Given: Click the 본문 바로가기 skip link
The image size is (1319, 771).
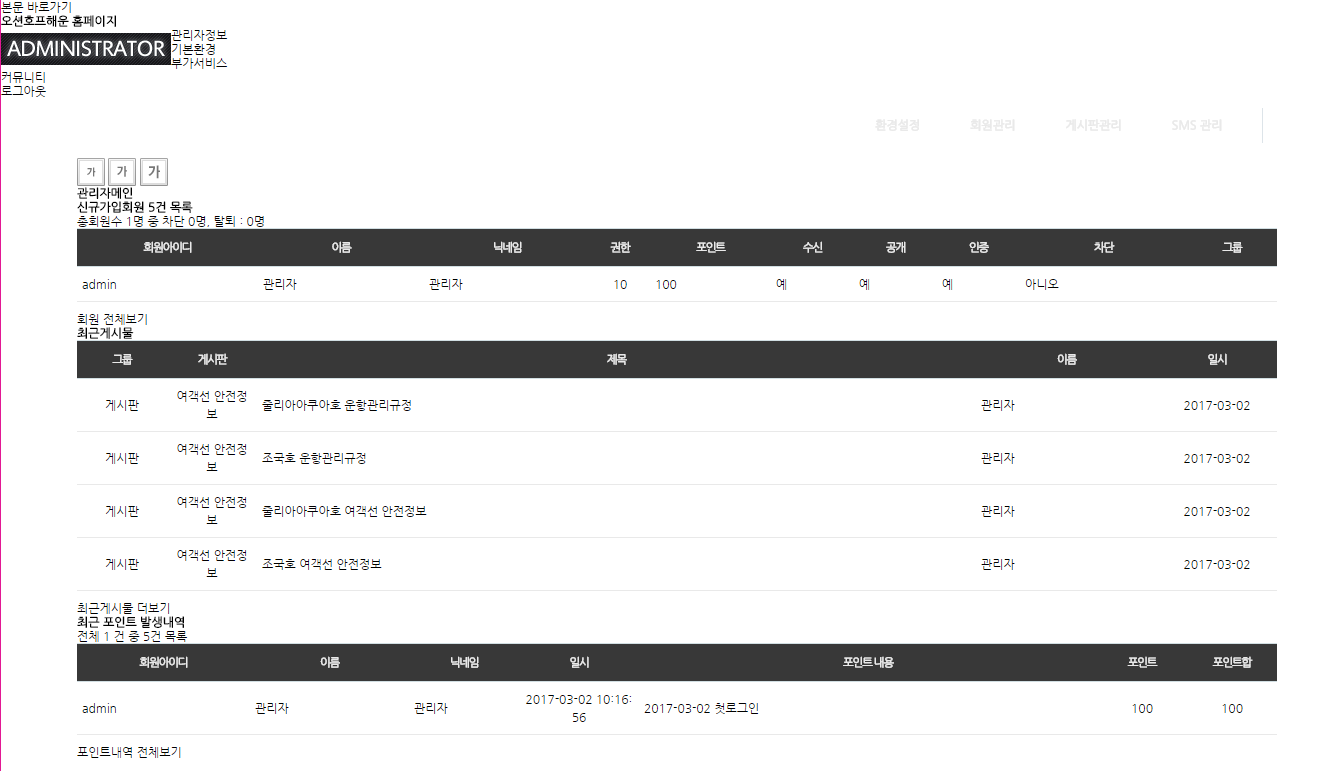Looking at the screenshot, I should coord(37,7).
